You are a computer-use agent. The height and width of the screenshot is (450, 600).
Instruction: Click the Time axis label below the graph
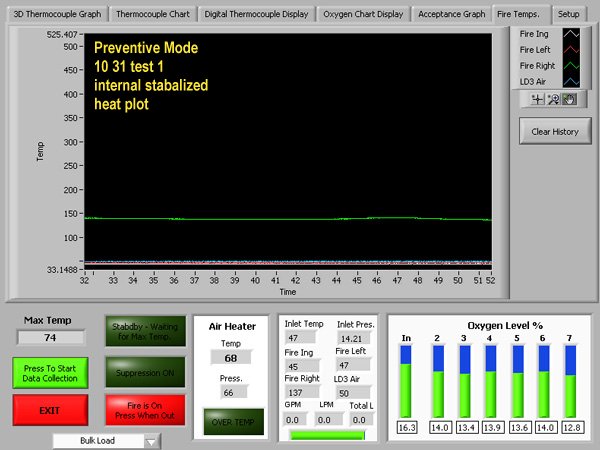point(288,292)
